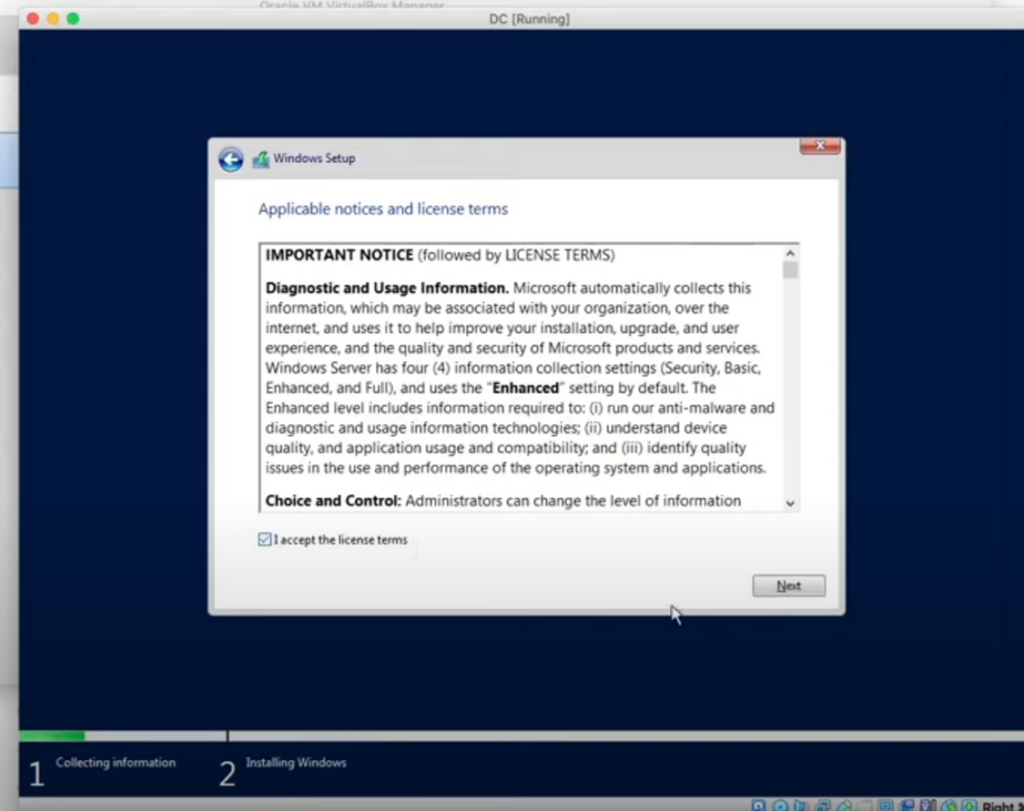Click the Windows Setup title bar icon
This screenshot has width=1024, height=811.
coord(261,159)
